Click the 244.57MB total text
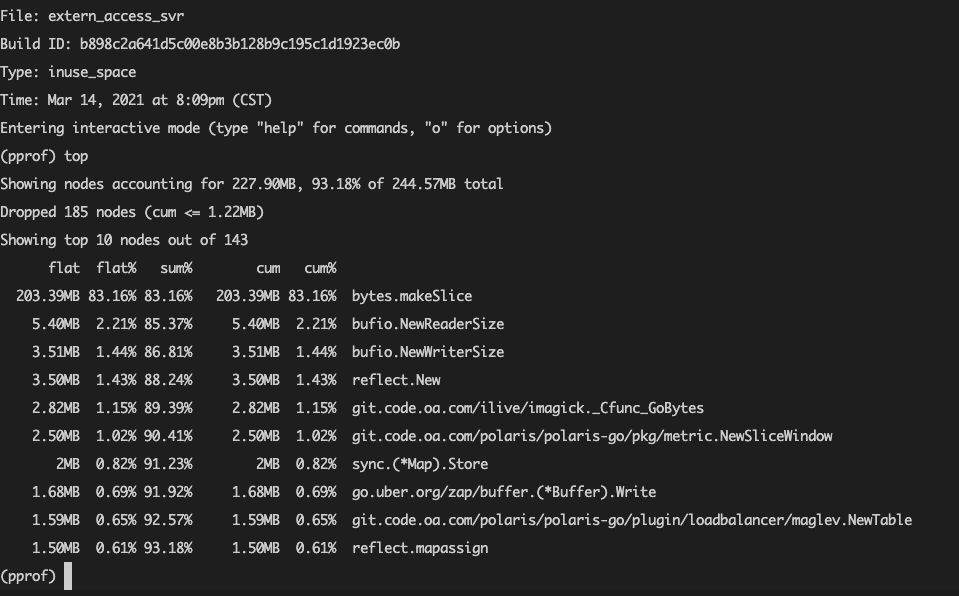This screenshot has width=959, height=596. tap(447, 184)
